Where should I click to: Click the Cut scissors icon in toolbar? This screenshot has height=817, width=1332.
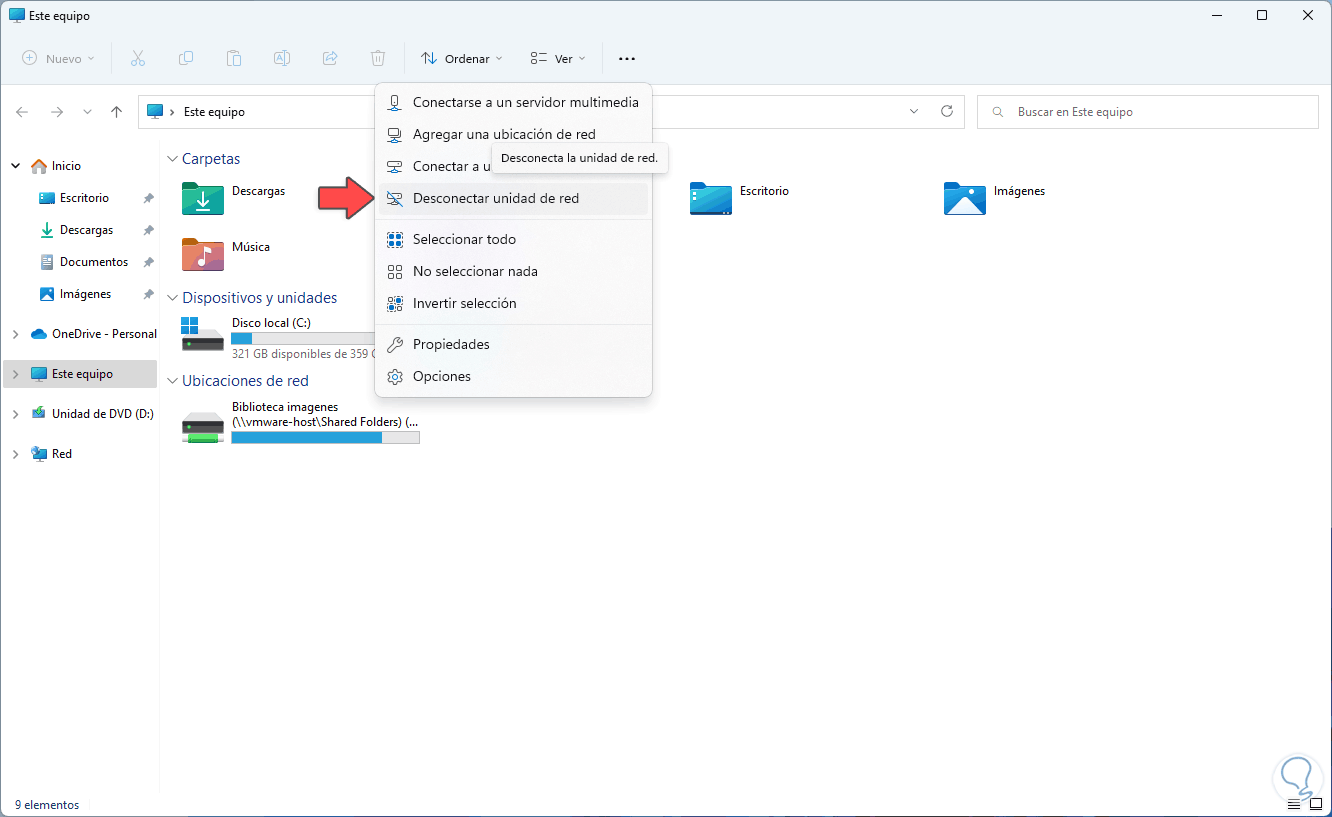(x=138, y=58)
